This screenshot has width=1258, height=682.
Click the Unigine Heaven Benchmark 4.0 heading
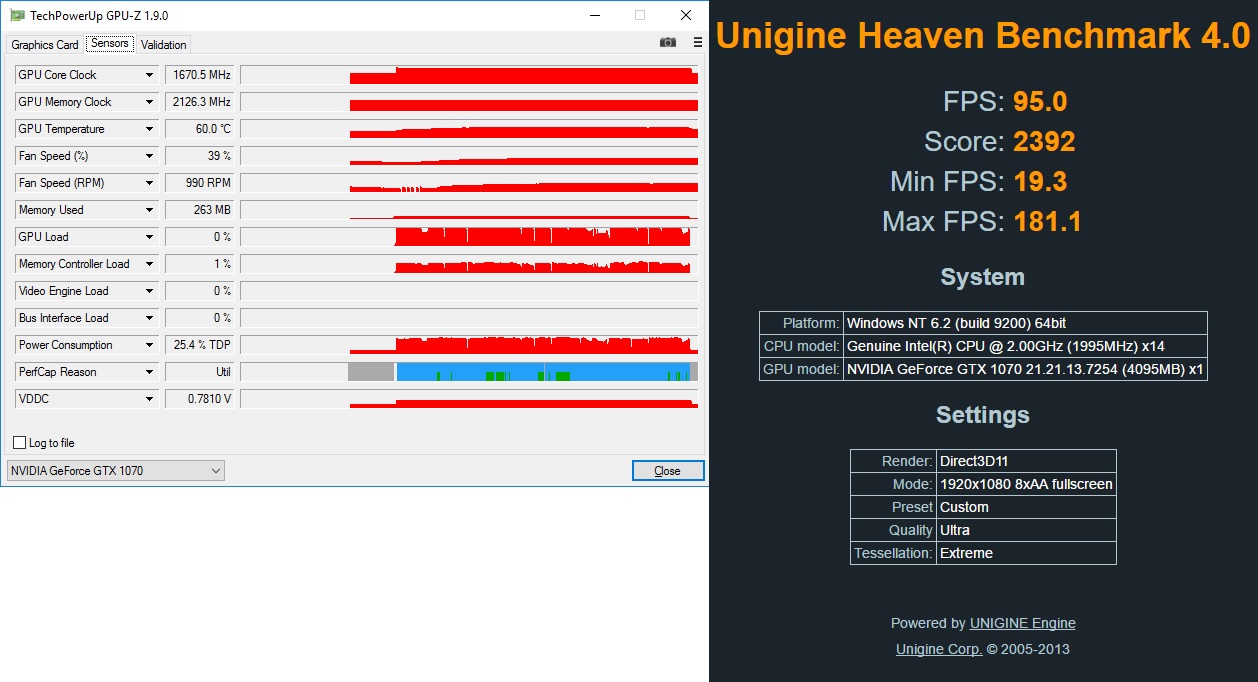pyautogui.click(x=983, y=35)
